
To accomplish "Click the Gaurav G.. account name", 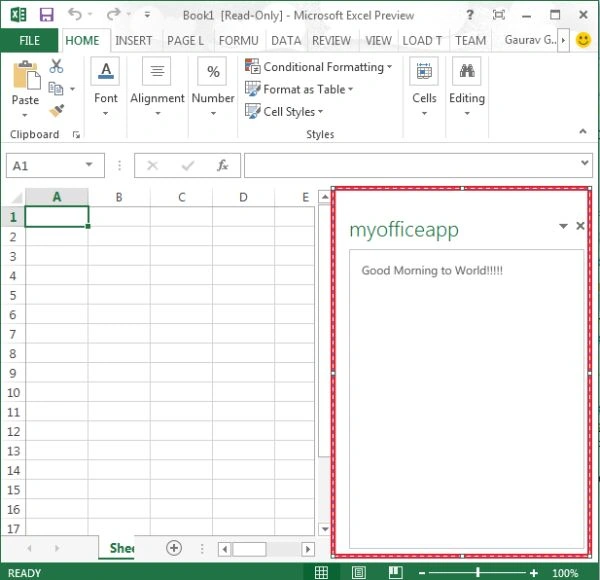I will (530, 39).
